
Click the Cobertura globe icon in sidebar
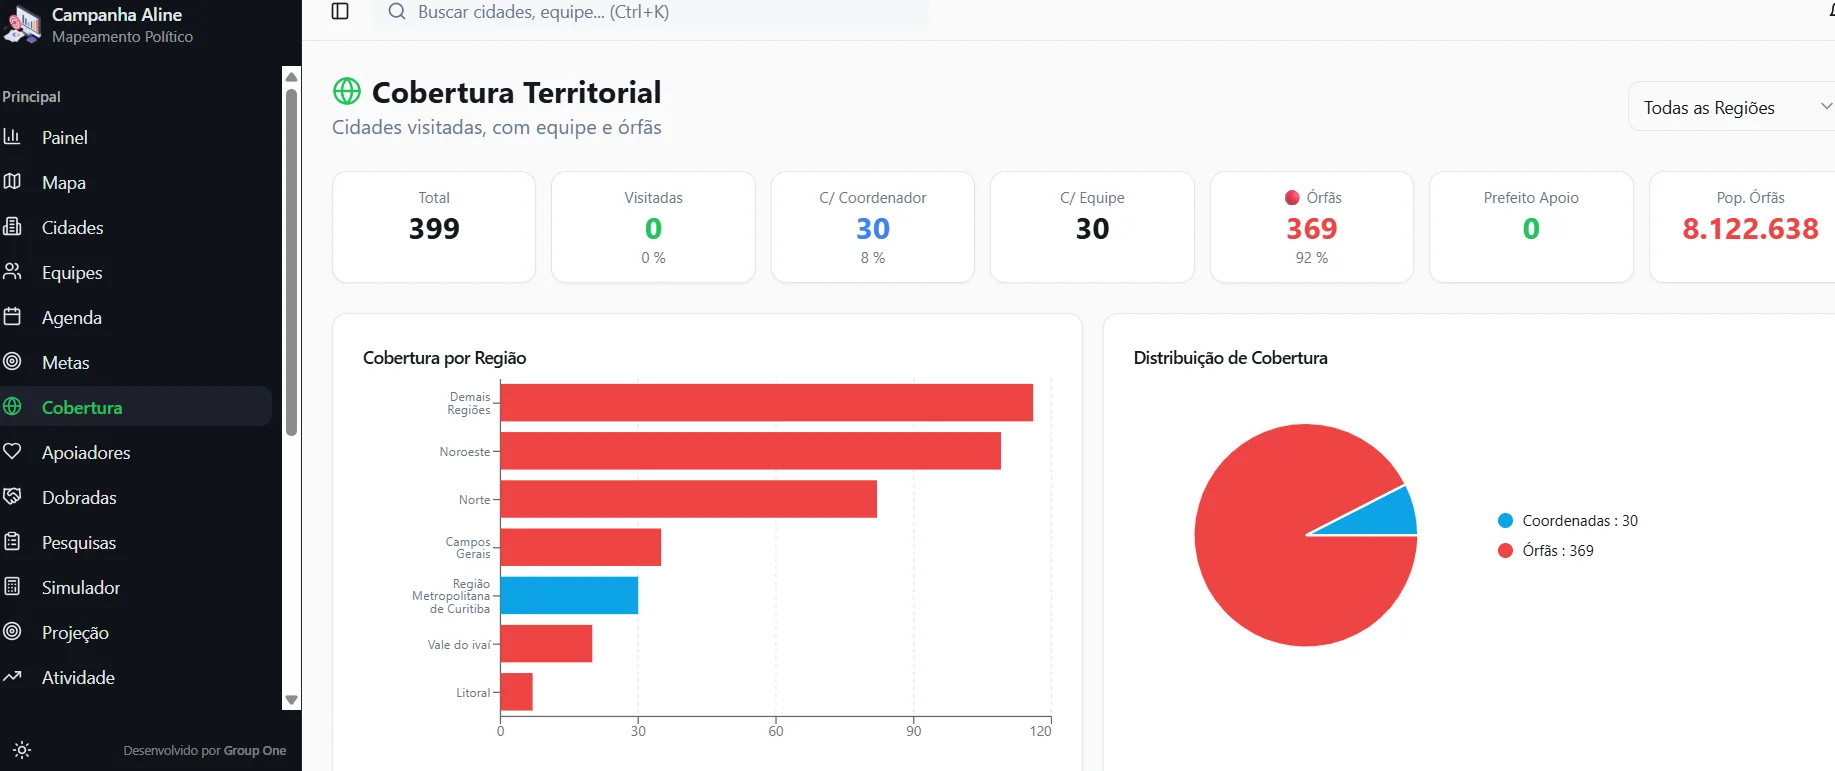click(12, 407)
